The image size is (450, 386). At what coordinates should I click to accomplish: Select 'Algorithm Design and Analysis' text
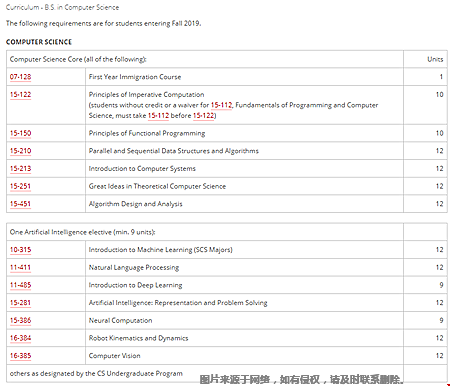point(135,204)
